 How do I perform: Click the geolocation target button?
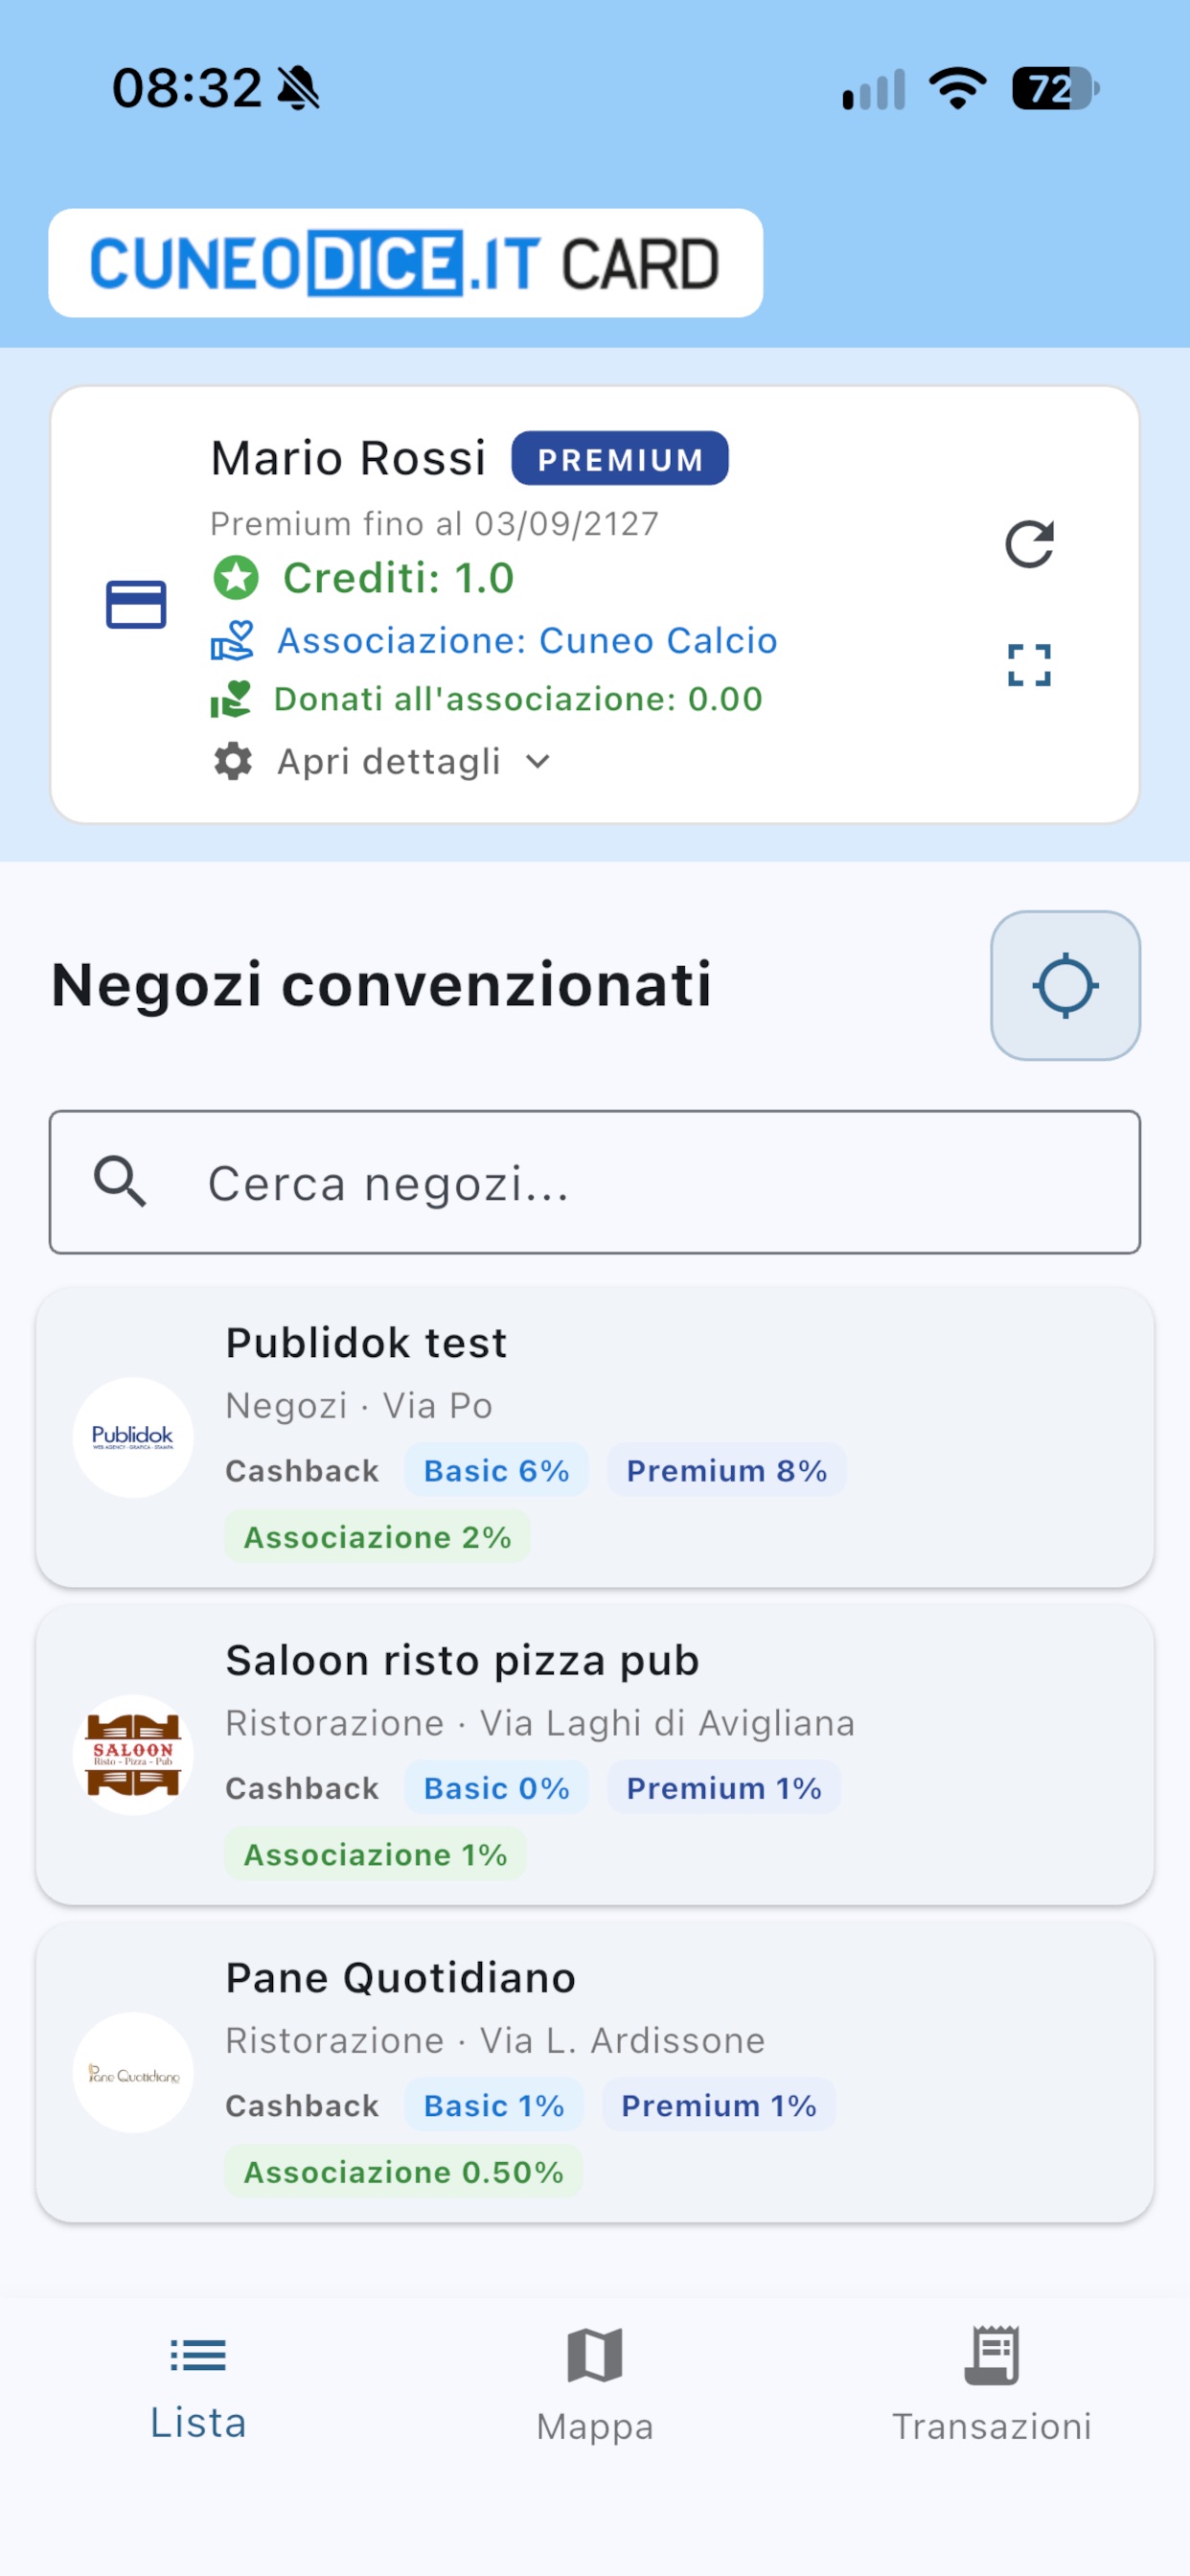[1065, 985]
